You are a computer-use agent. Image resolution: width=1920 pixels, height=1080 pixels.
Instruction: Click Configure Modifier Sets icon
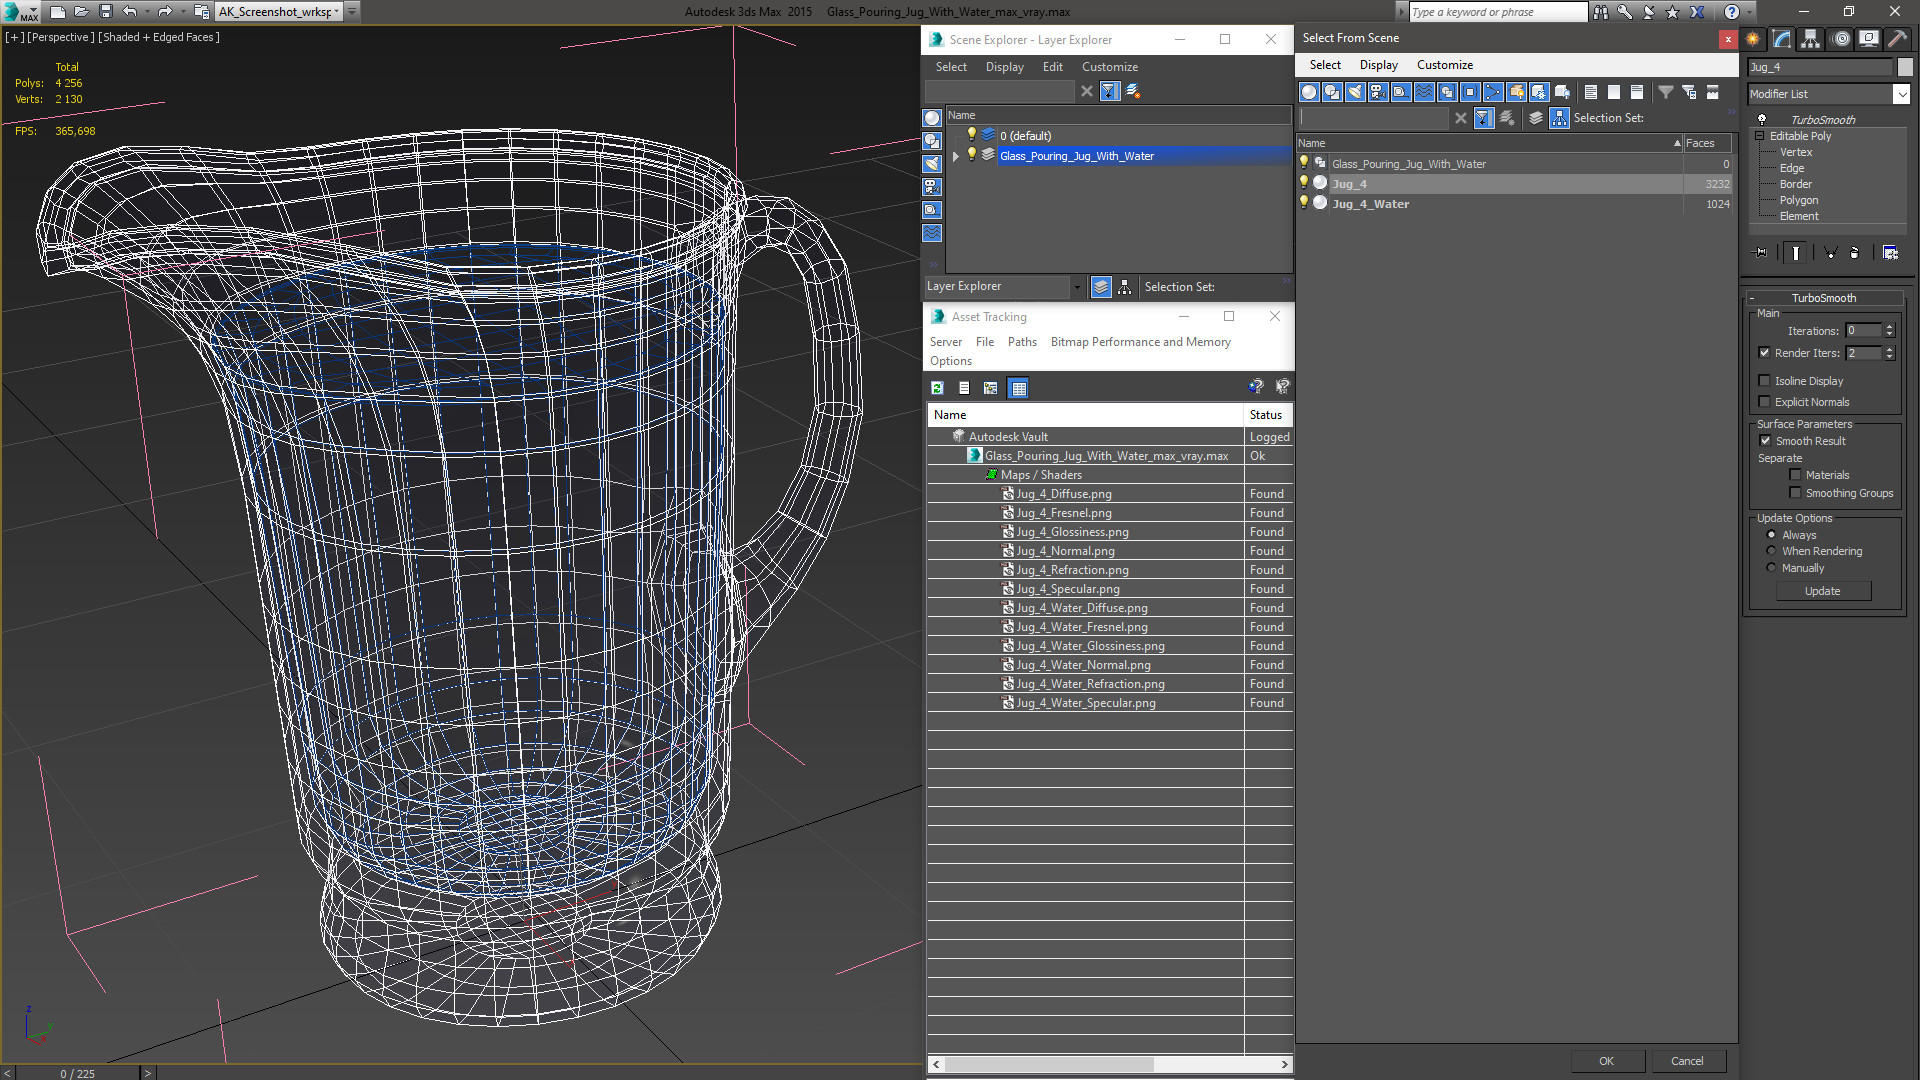[x=1890, y=253]
